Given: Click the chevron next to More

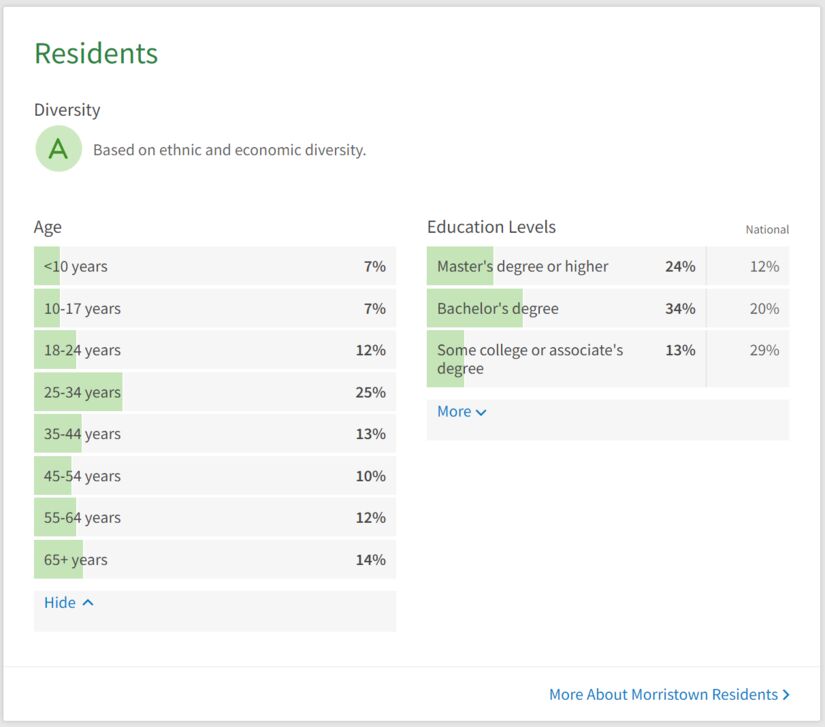Looking at the screenshot, I should pos(482,412).
